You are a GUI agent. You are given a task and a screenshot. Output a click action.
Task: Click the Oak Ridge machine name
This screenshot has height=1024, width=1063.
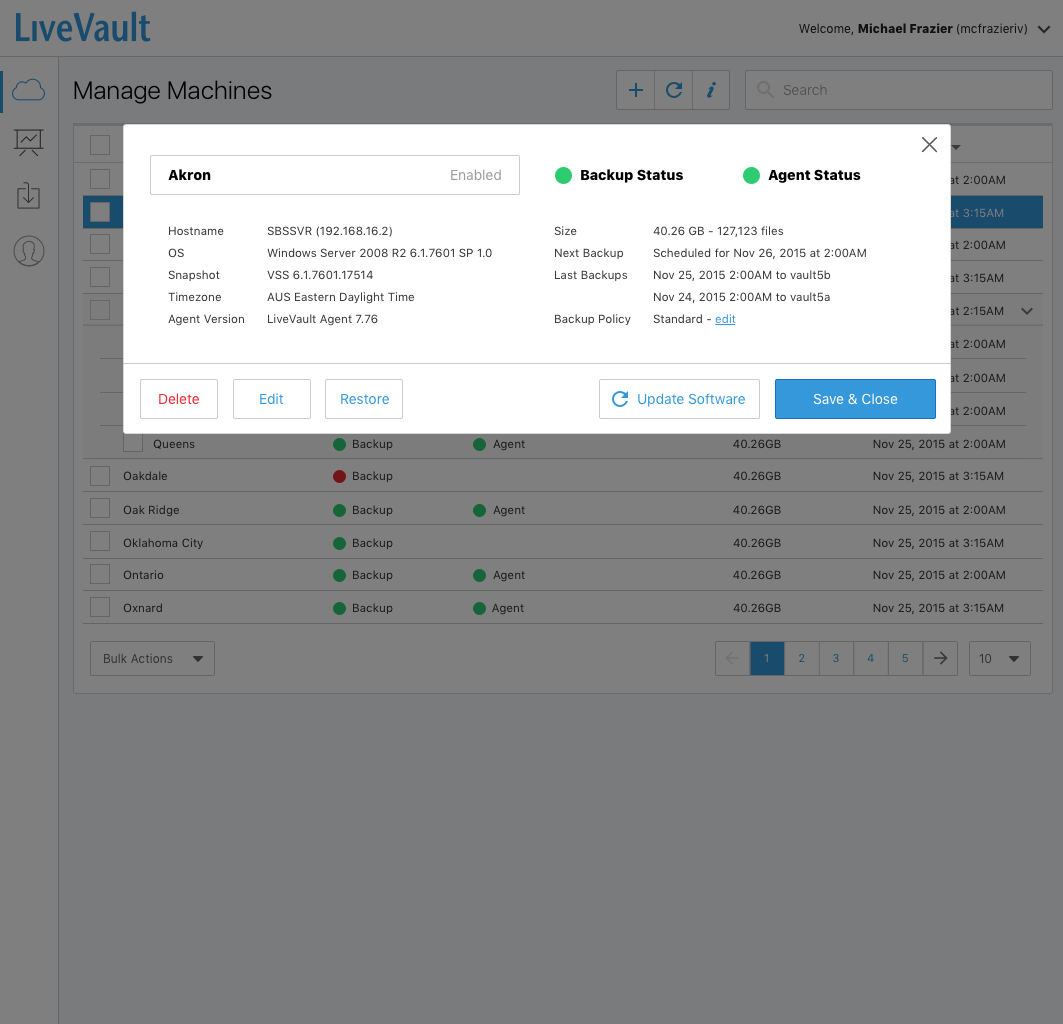151,510
